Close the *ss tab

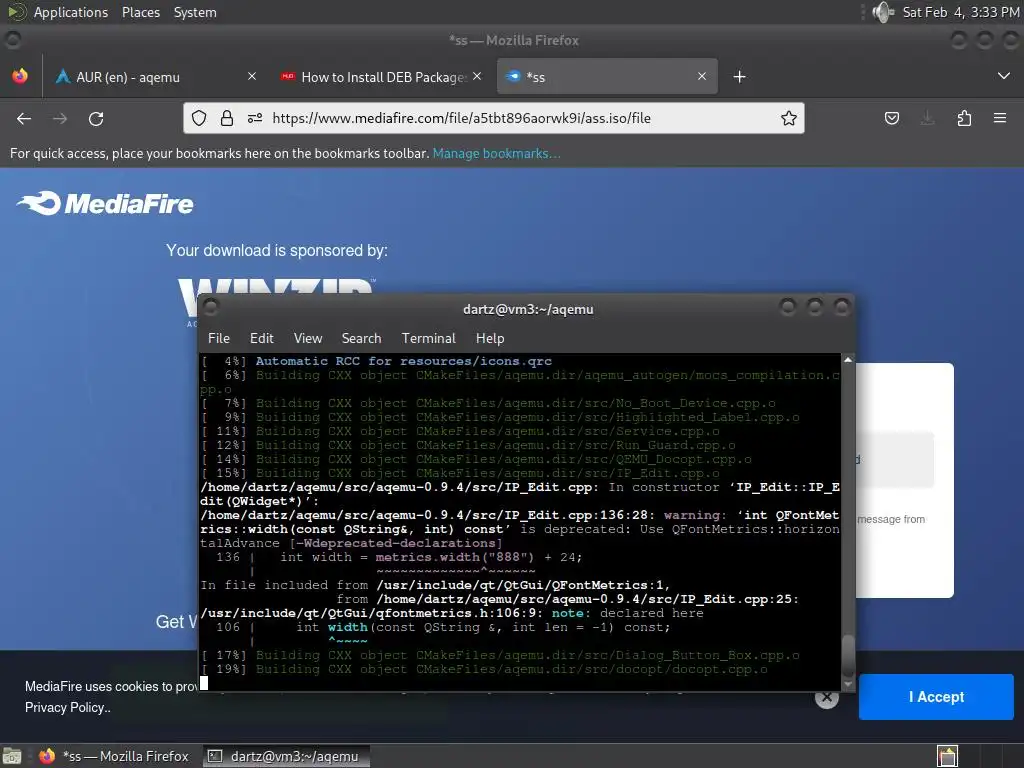pyautogui.click(x=702, y=76)
